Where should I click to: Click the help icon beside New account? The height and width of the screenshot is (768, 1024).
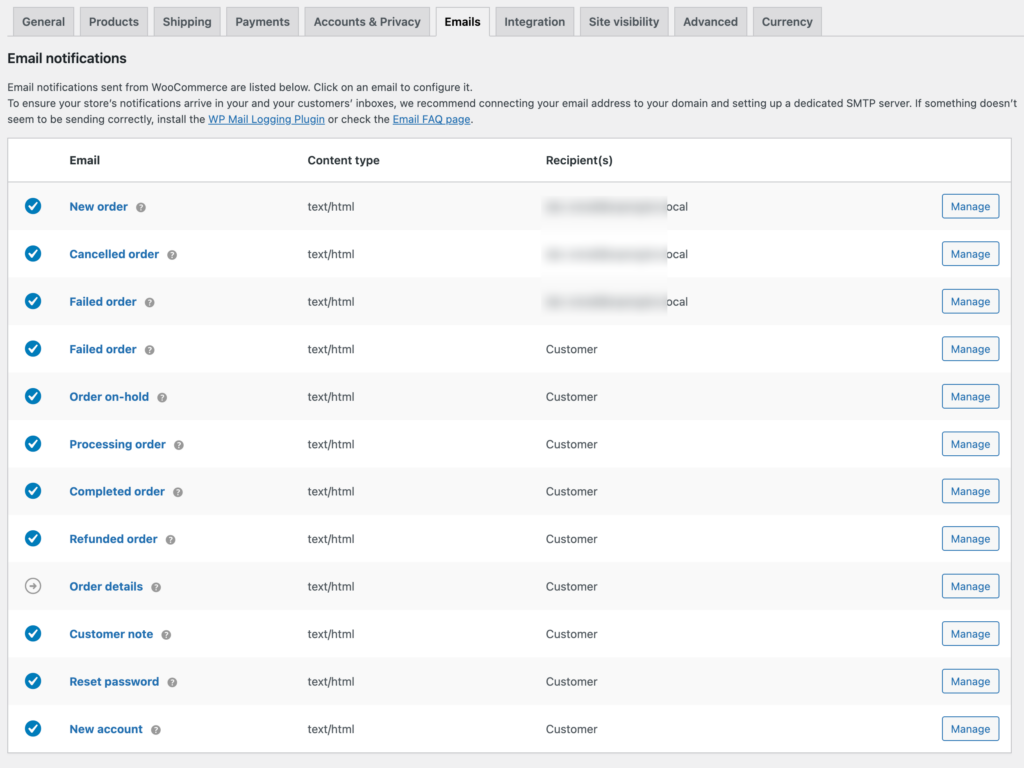point(155,730)
